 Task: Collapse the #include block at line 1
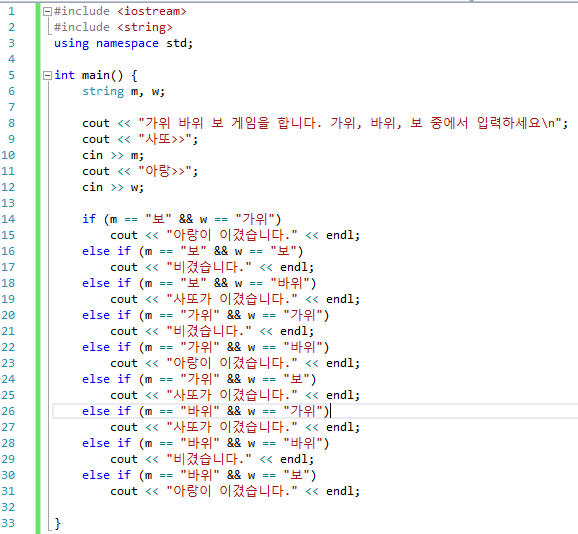coord(47,11)
